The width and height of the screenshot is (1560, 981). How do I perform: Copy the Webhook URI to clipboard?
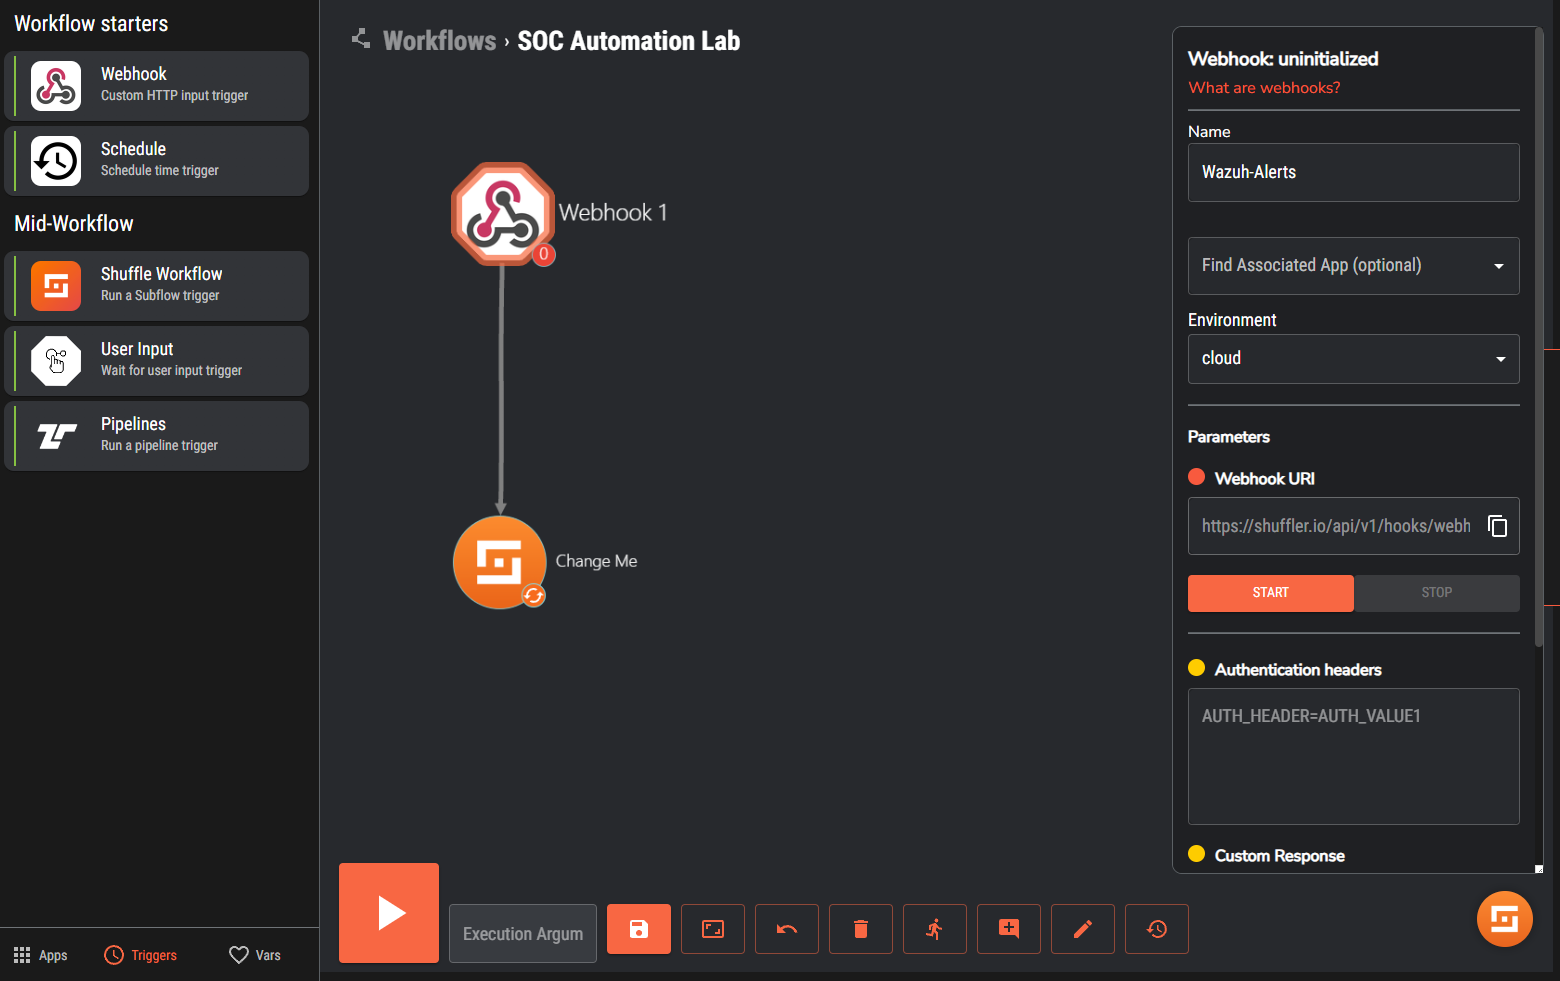tap(1497, 526)
